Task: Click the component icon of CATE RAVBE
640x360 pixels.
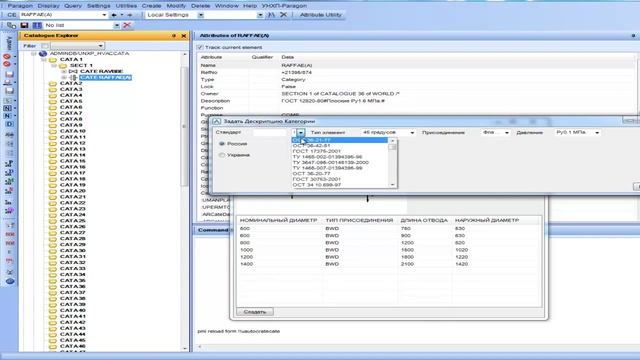Action: click(73, 71)
